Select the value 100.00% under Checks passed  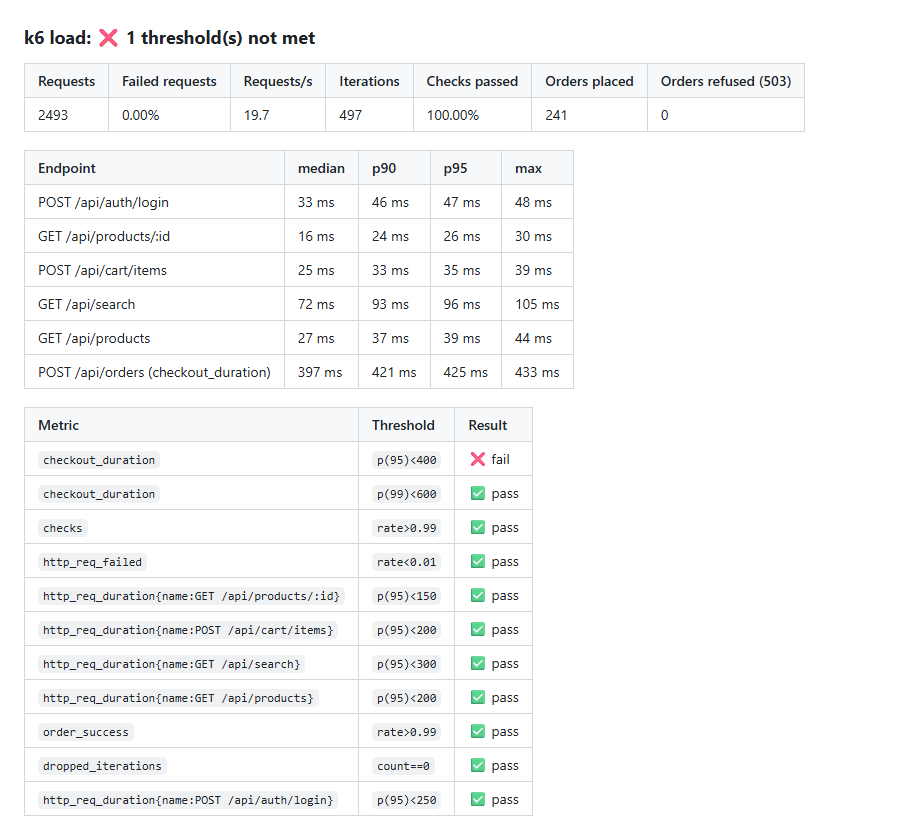click(x=452, y=115)
